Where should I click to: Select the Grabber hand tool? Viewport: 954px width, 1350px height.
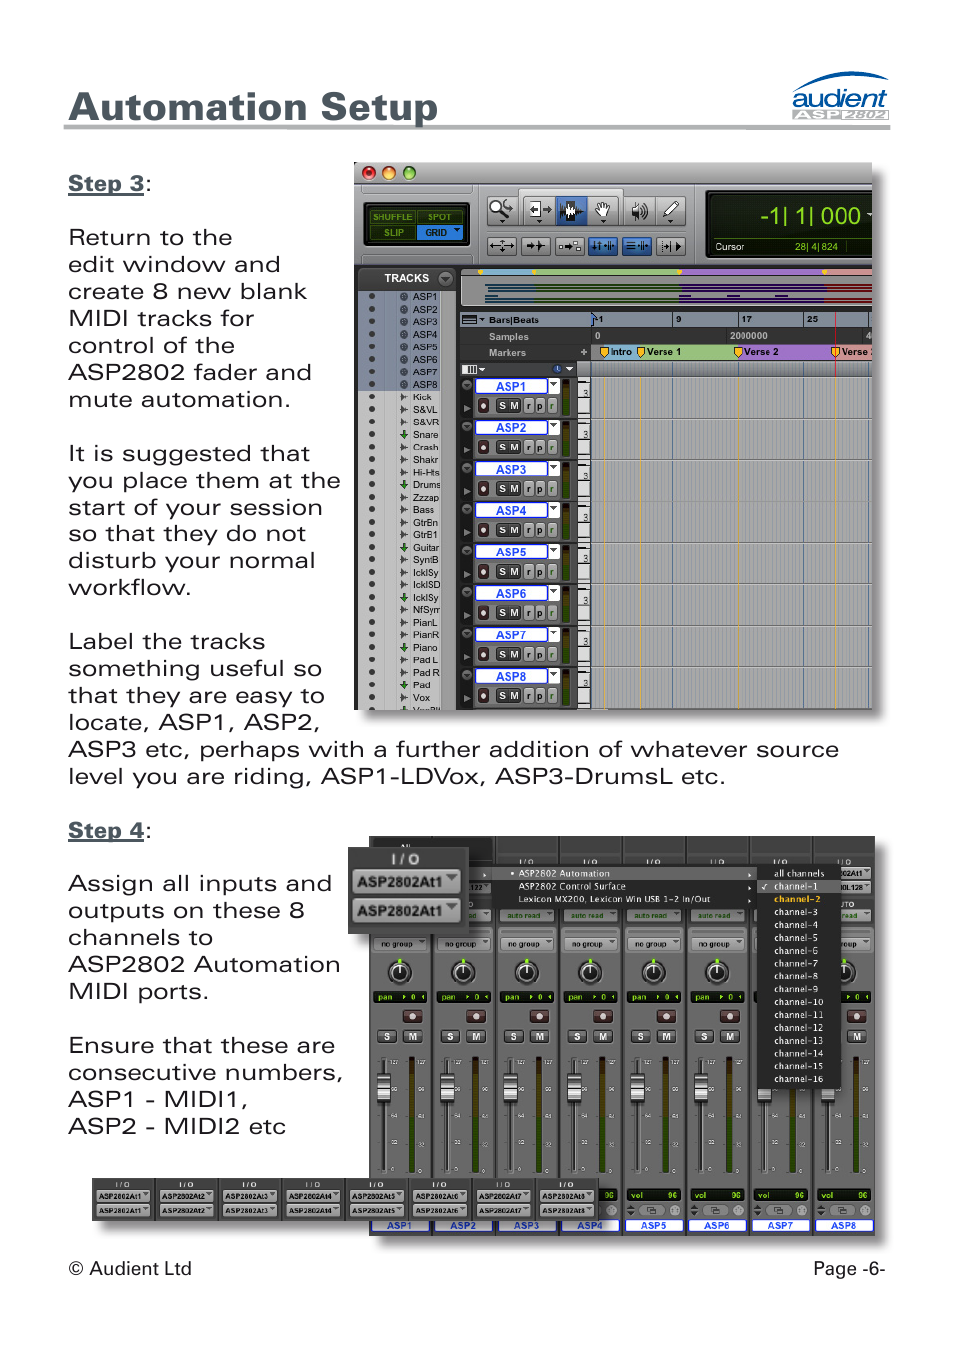603,210
